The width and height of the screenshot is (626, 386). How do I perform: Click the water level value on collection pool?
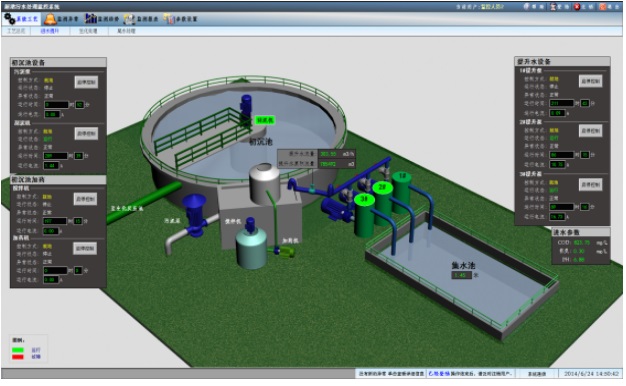click(x=462, y=275)
